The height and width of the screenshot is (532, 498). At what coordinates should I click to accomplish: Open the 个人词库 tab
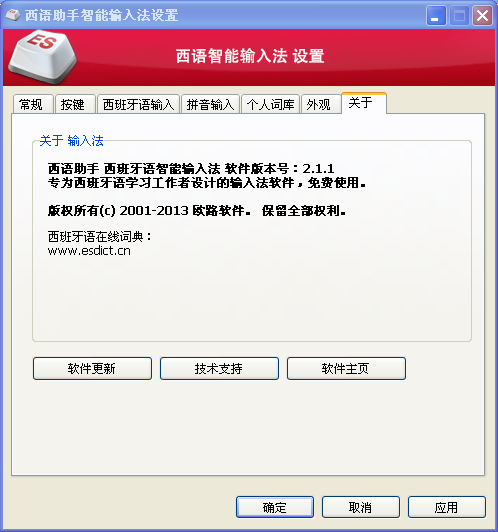point(270,104)
